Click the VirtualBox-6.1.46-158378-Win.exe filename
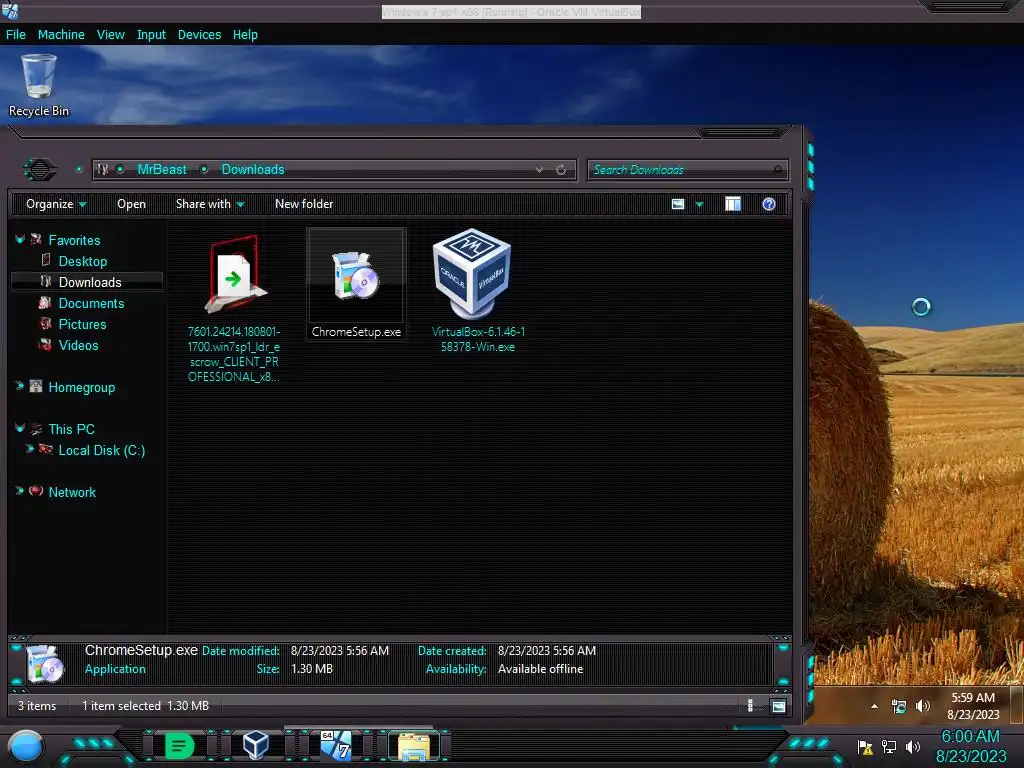The image size is (1024, 768). pos(478,339)
